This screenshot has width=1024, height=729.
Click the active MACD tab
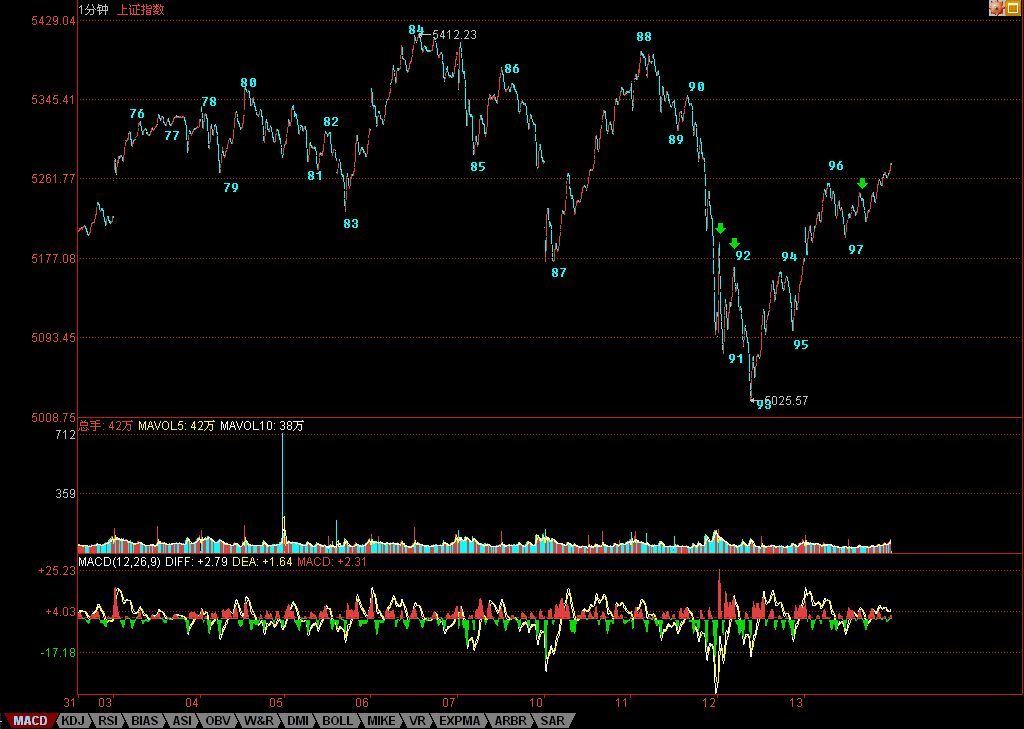coord(30,720)
